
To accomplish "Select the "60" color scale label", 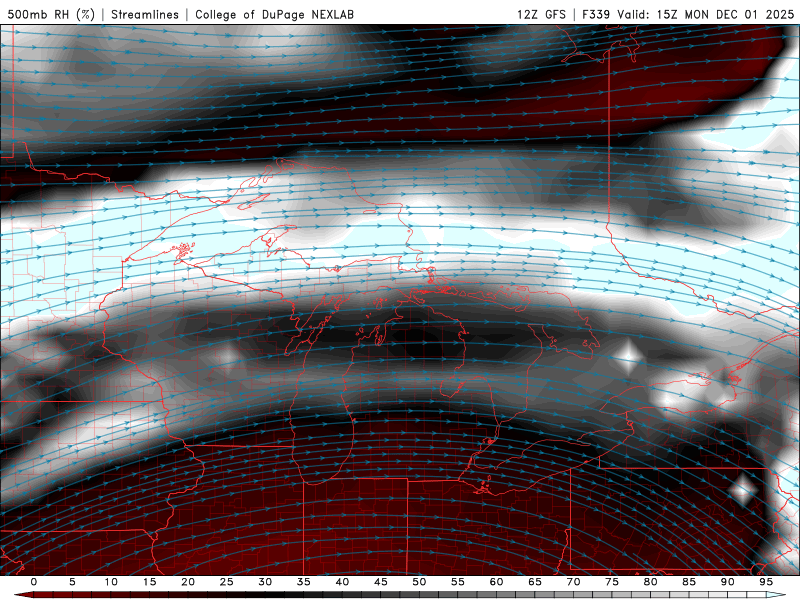I will click(x=496, y=582).
